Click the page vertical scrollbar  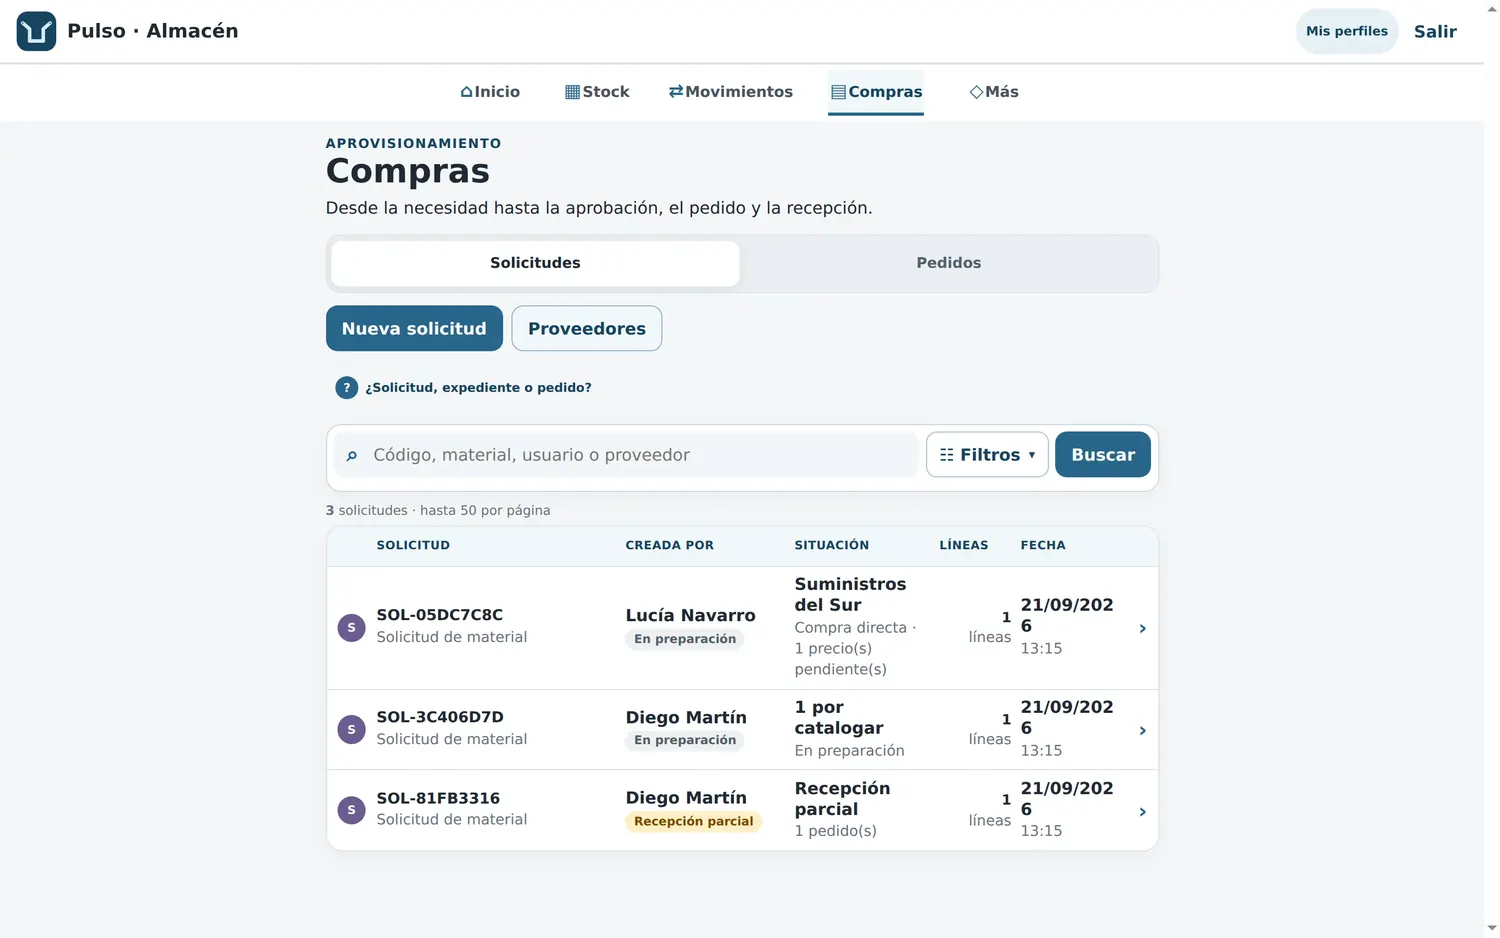1492,469
